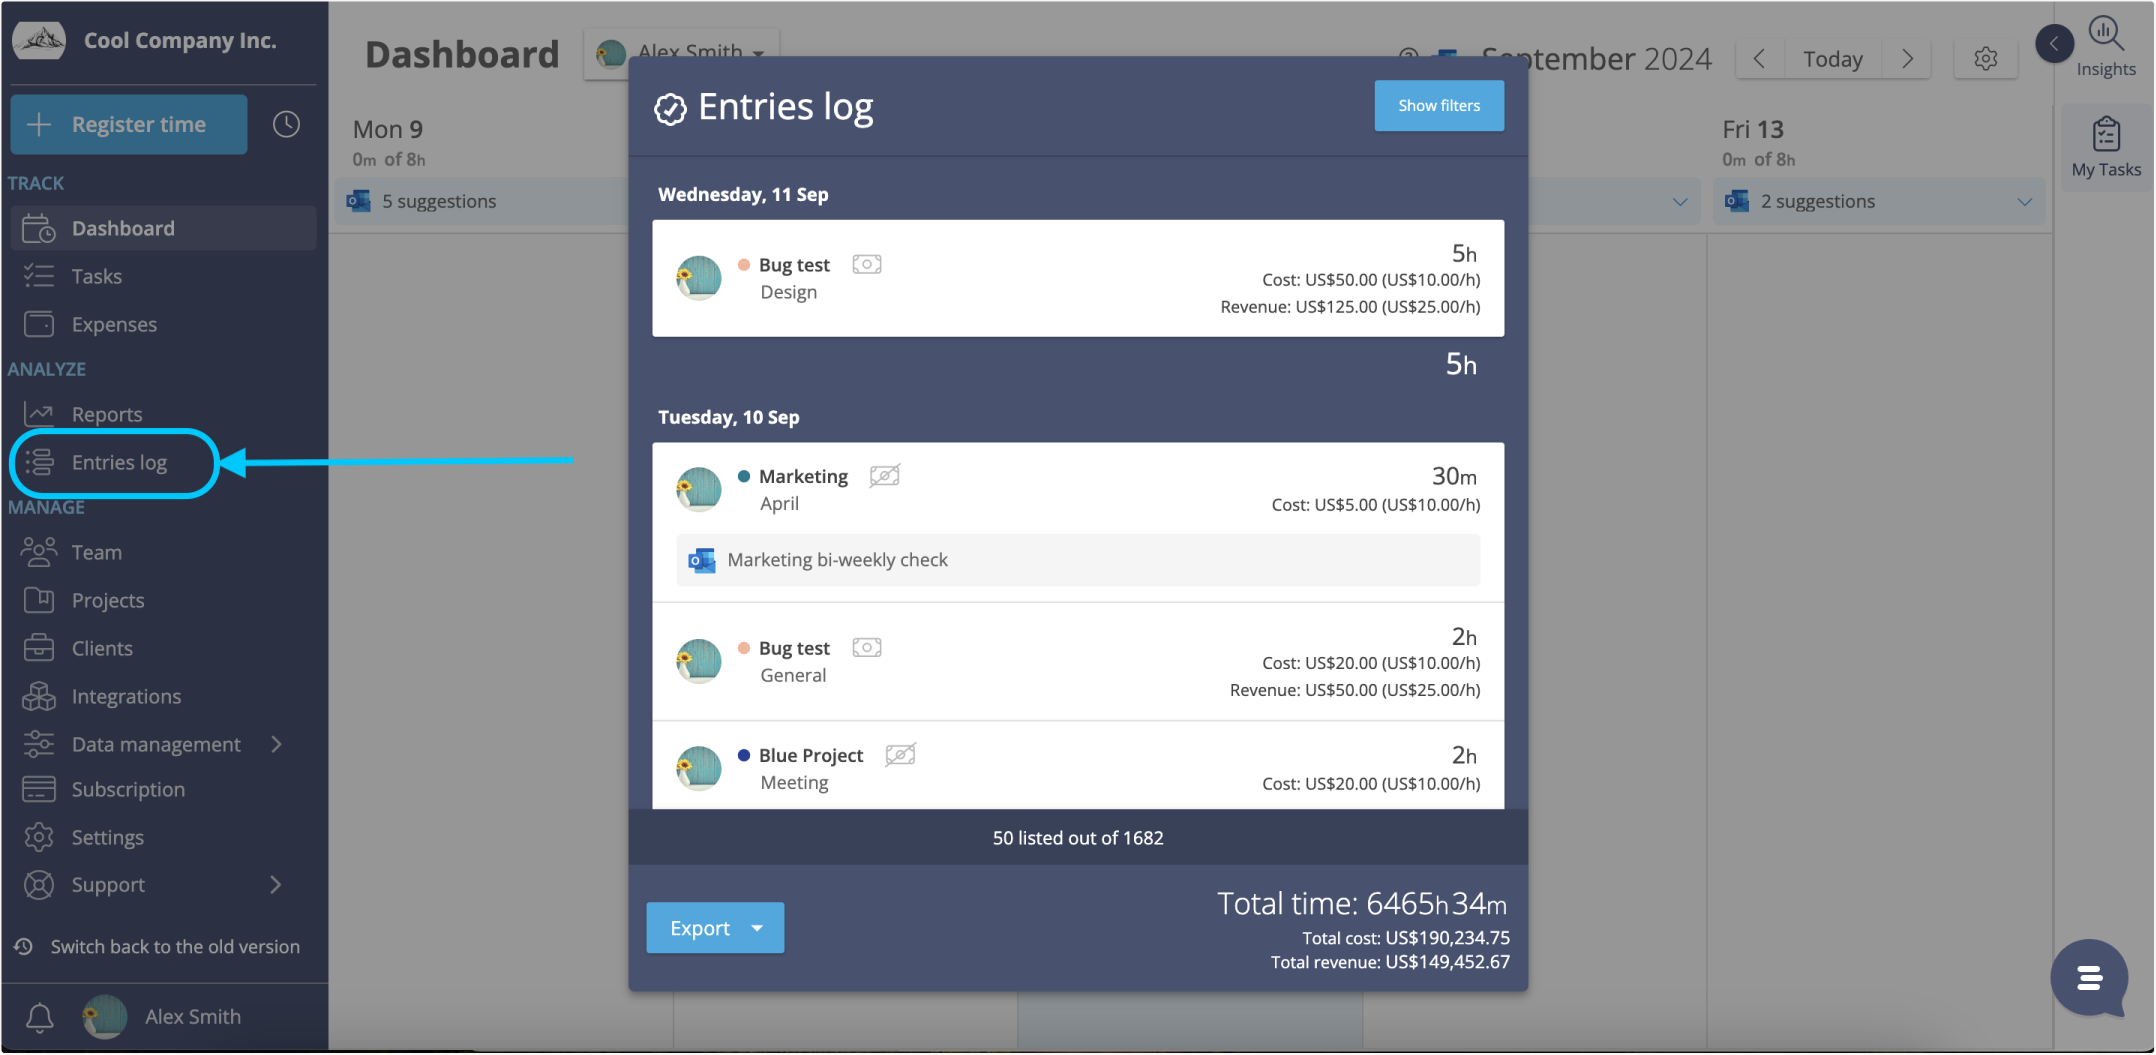The image size is (2156, 1055).
Task: Toggle non-billable icon on Marketing entry
Action: coord(884,476)
